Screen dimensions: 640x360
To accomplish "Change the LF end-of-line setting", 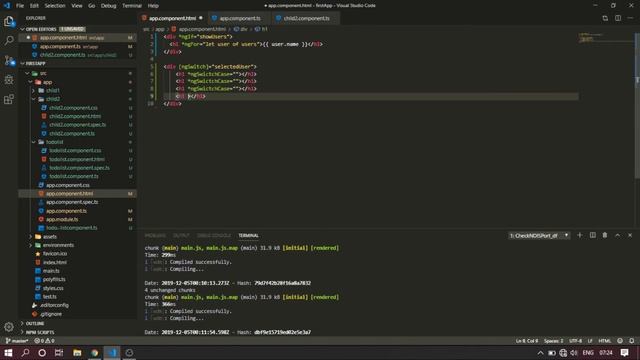I will 590,340.
